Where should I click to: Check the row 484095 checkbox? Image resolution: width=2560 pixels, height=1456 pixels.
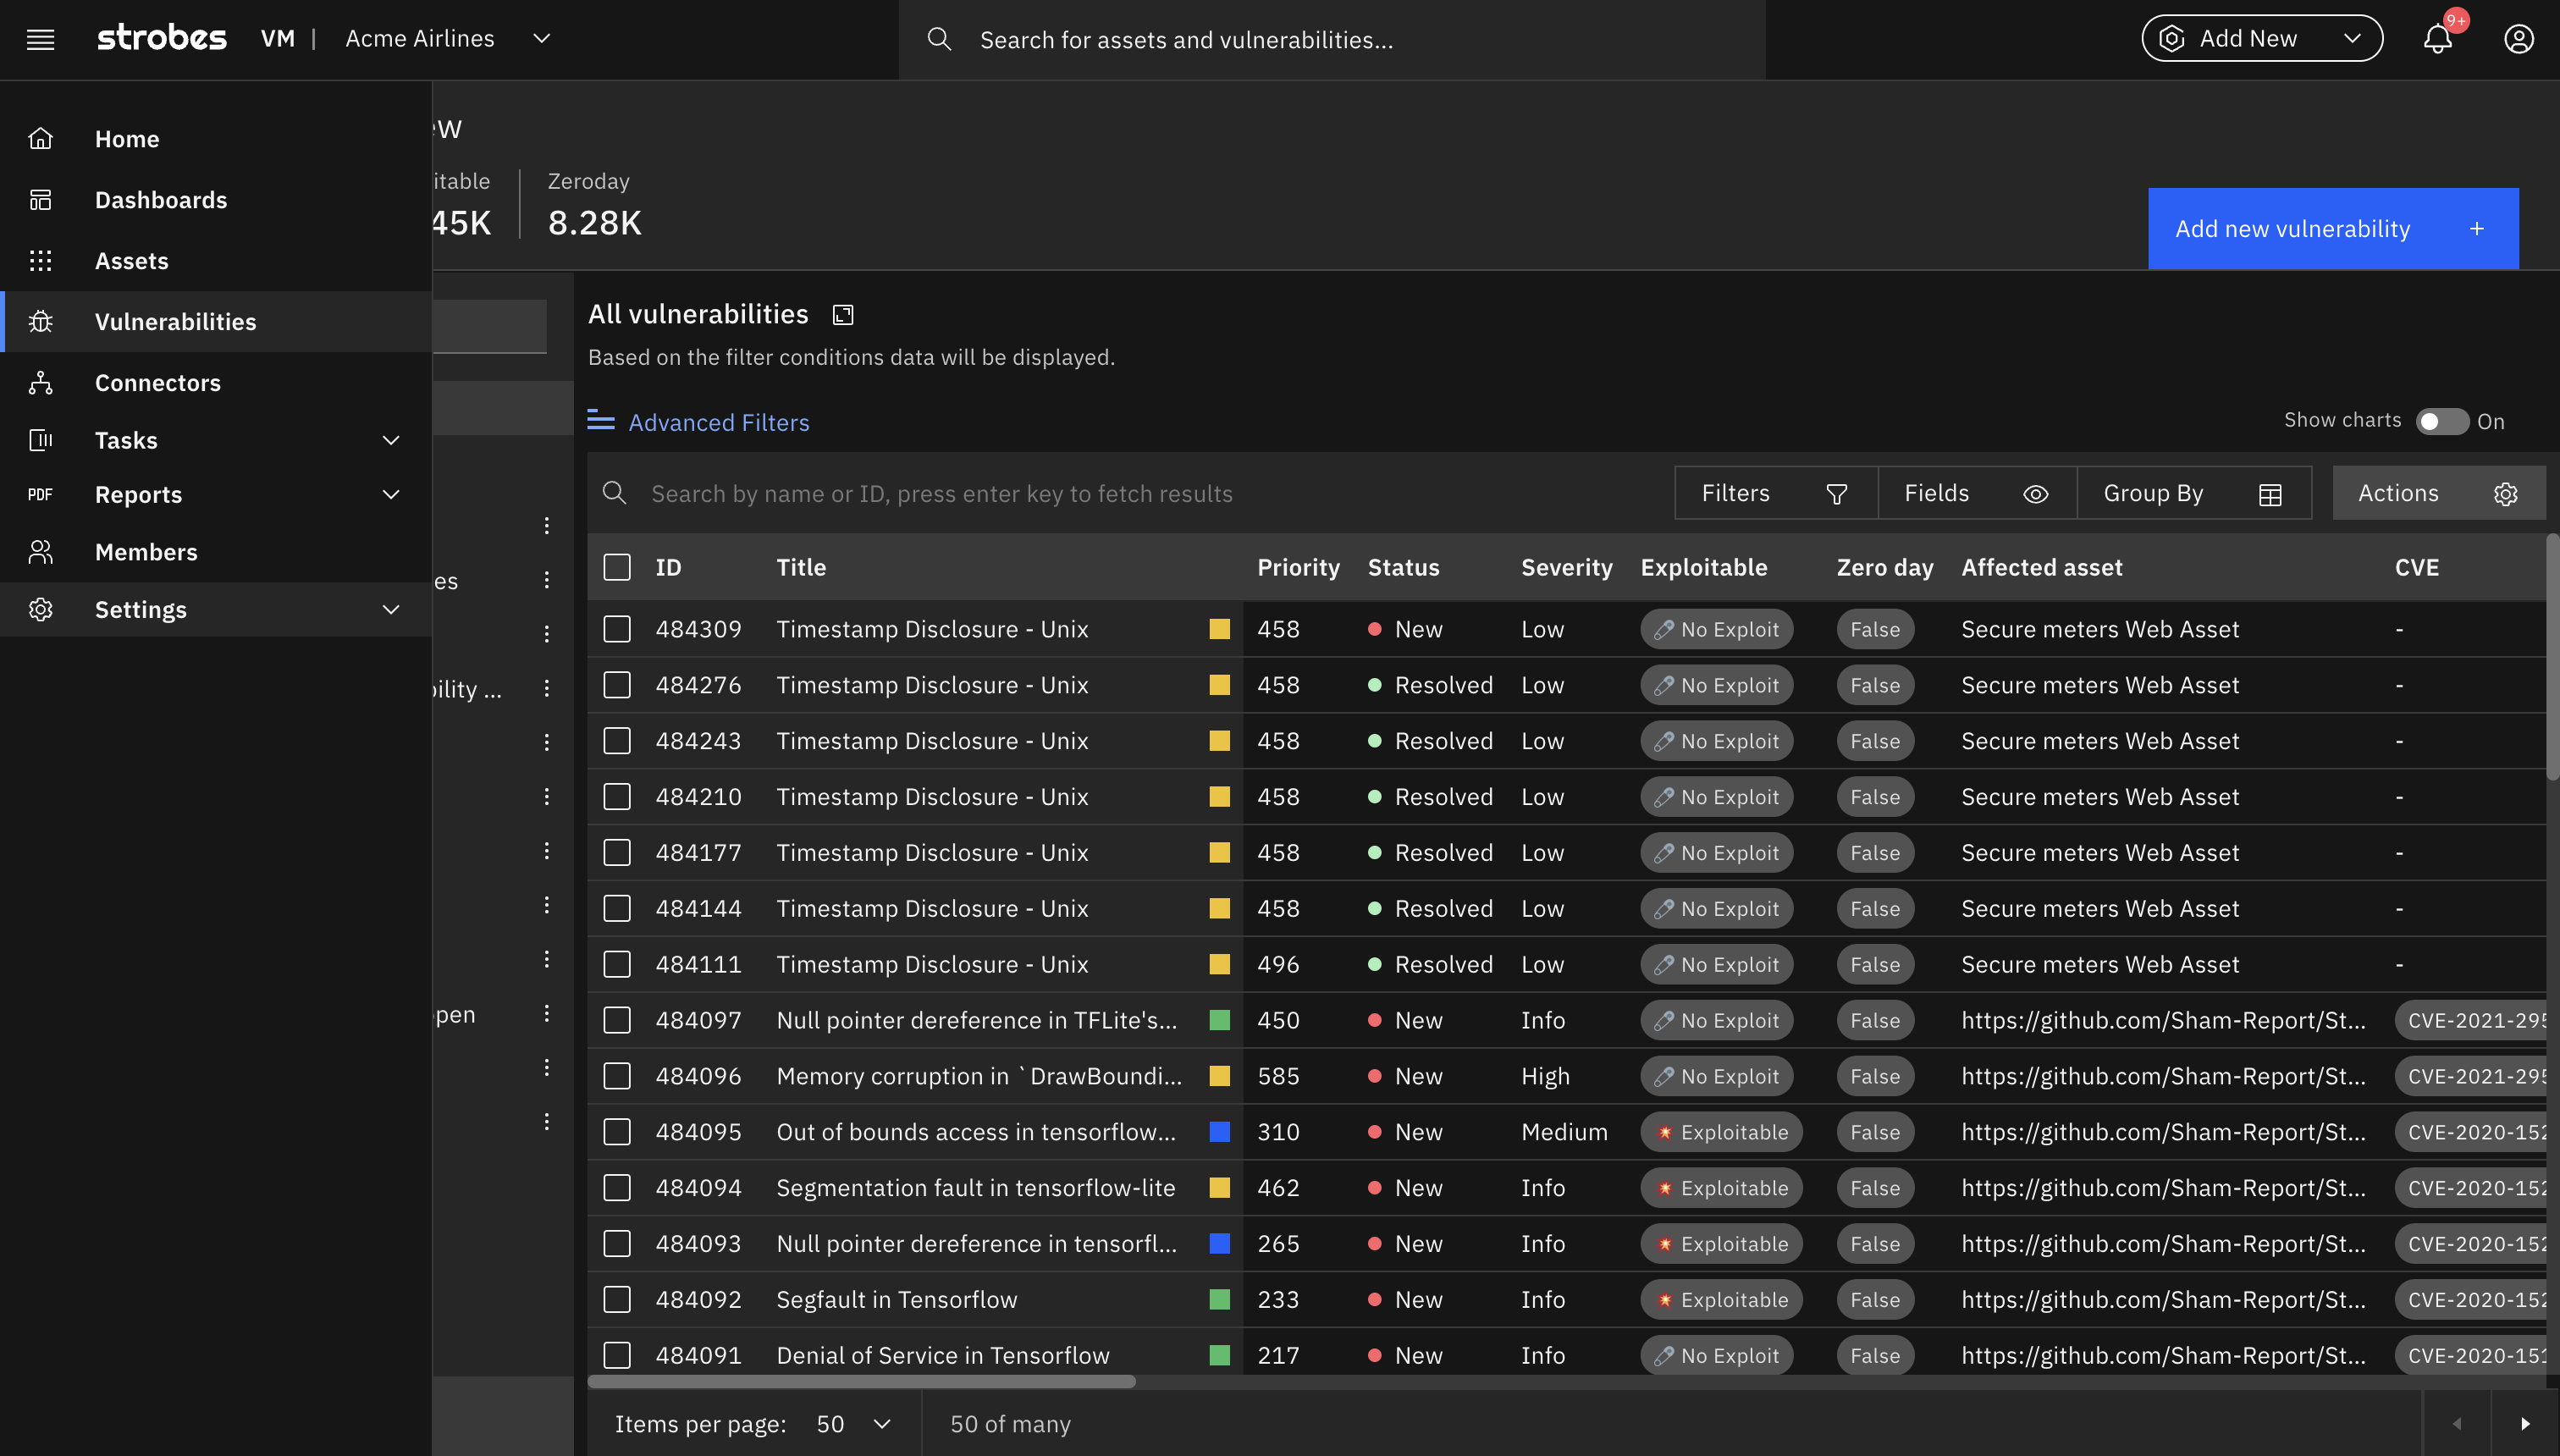pos(617,1132)
